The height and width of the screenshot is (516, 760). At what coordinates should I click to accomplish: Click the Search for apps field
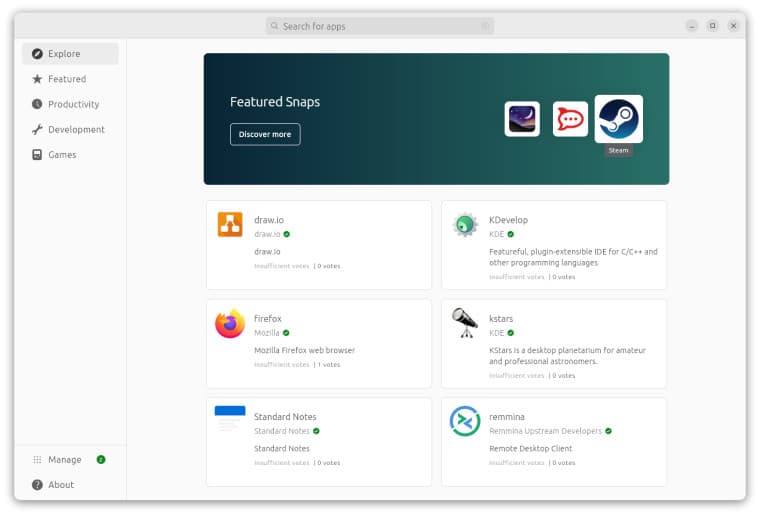tap(380, 26)
